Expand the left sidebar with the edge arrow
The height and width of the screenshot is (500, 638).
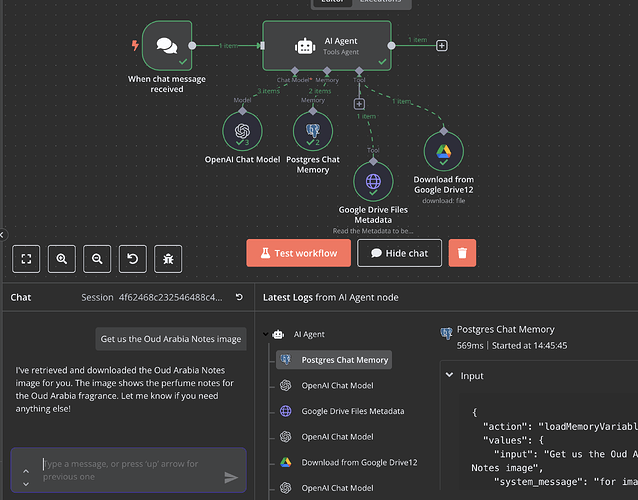[2, 235]
